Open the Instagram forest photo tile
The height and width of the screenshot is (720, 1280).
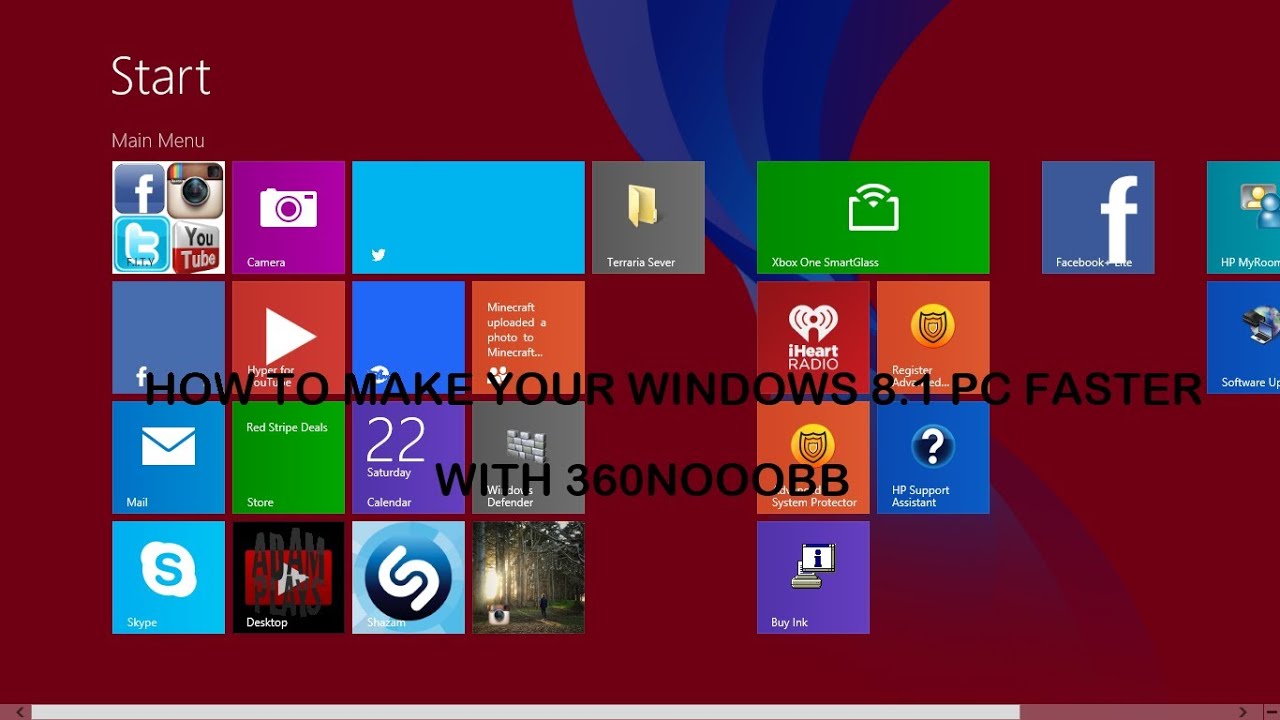pyautogui.click(x=528, y=577)
